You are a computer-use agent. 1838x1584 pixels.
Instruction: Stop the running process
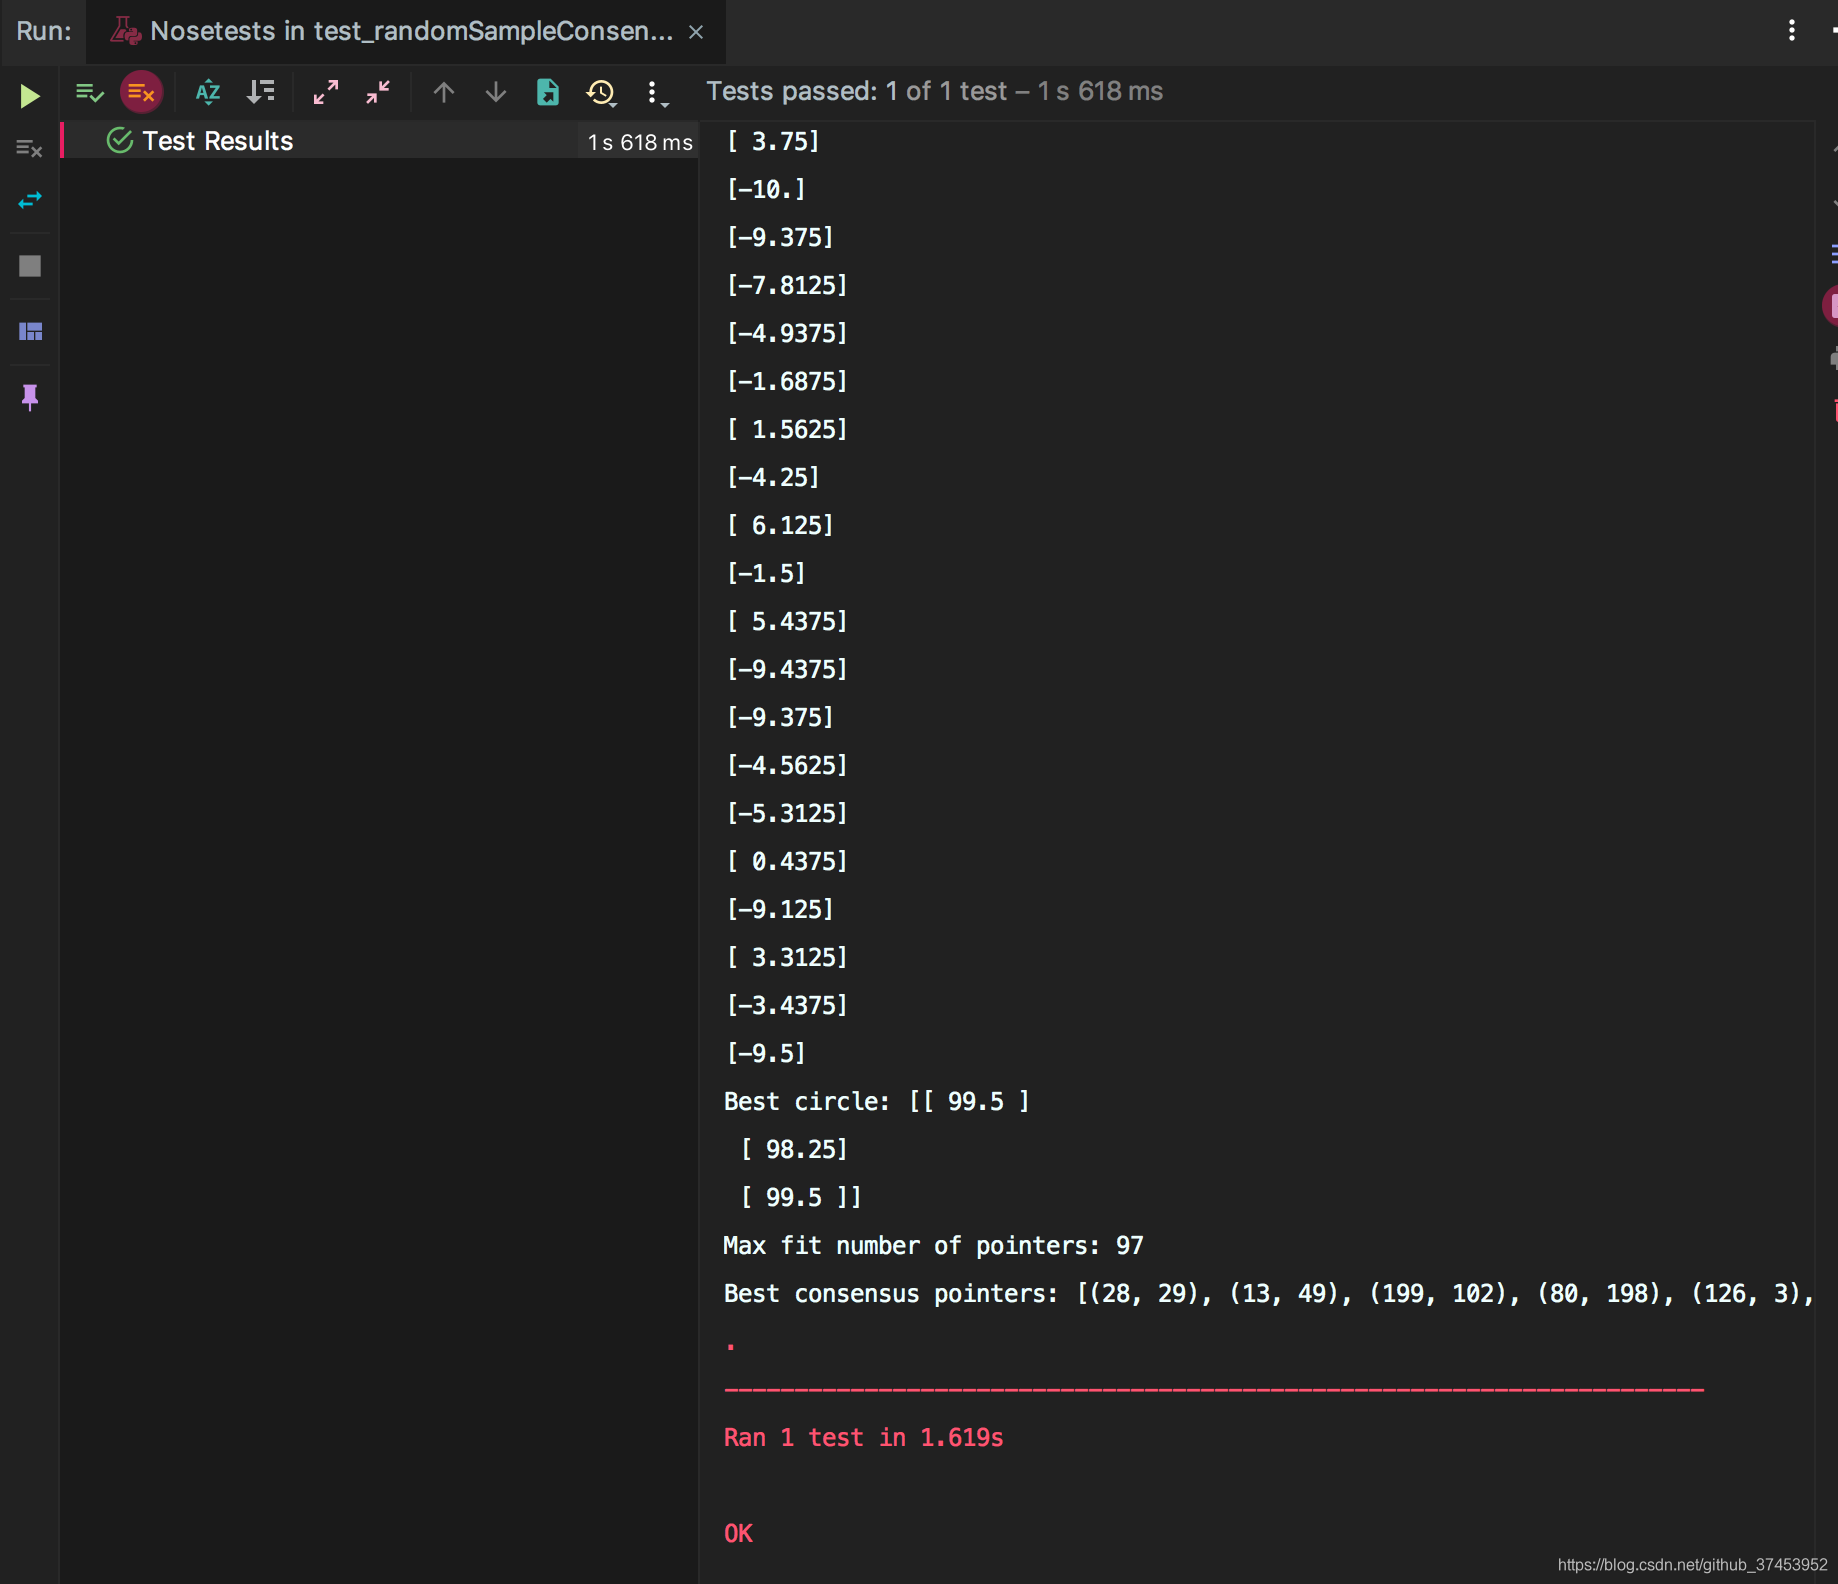coord(30,266)
